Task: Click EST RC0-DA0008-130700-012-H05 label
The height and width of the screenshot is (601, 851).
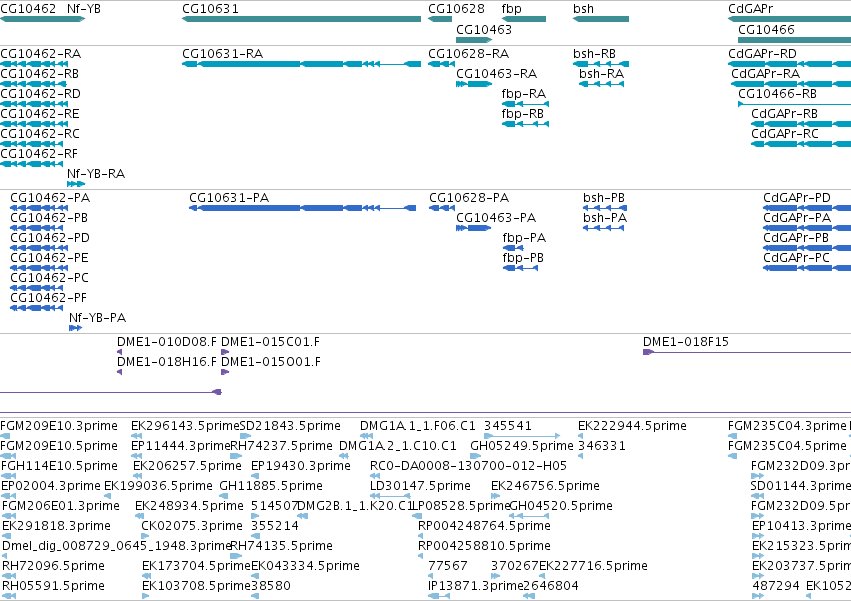Action: point(468,466)
